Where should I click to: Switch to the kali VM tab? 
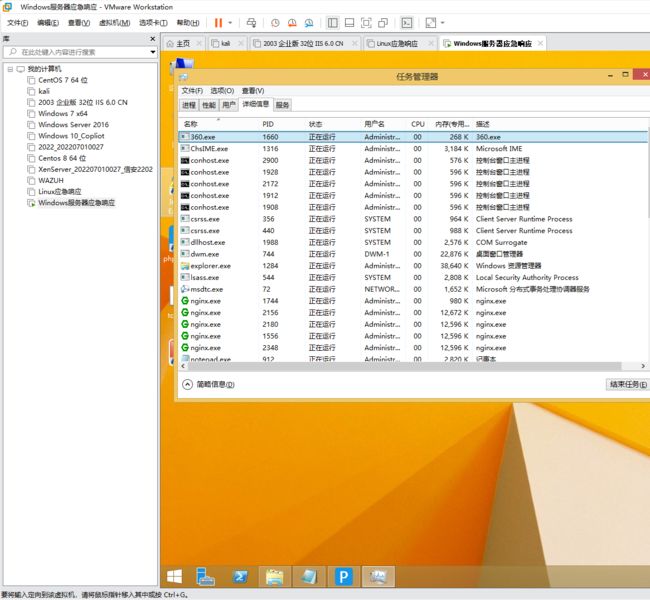(x=226, y=44)
